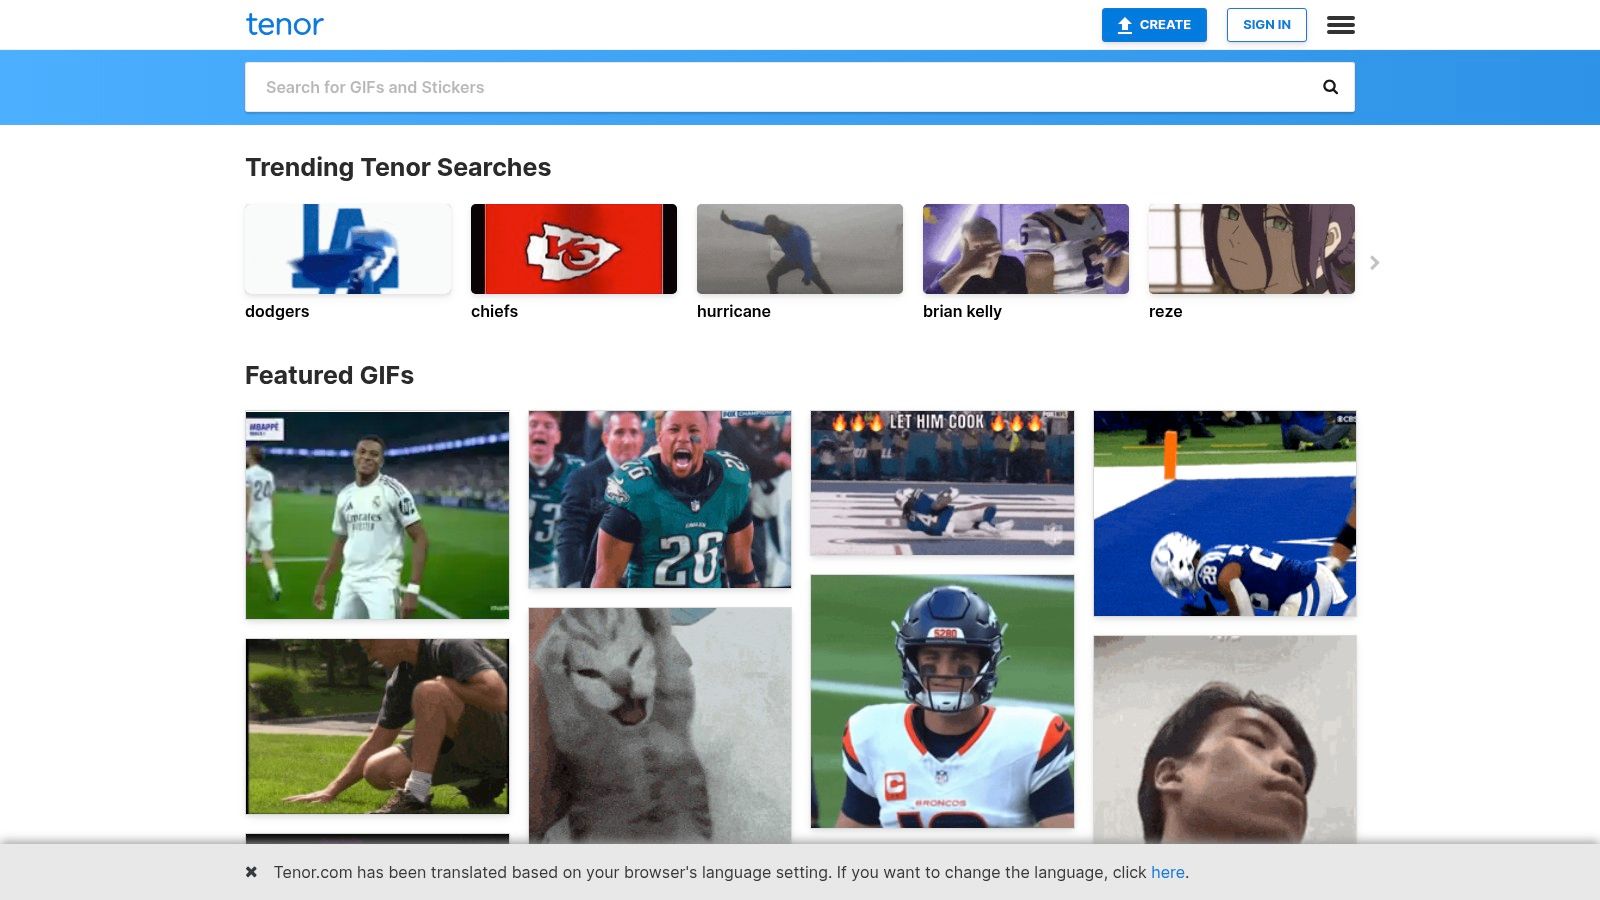Dismiss the language notice banner
The height and width of the screenshot is (900, 1600).
tap(252, 872)
